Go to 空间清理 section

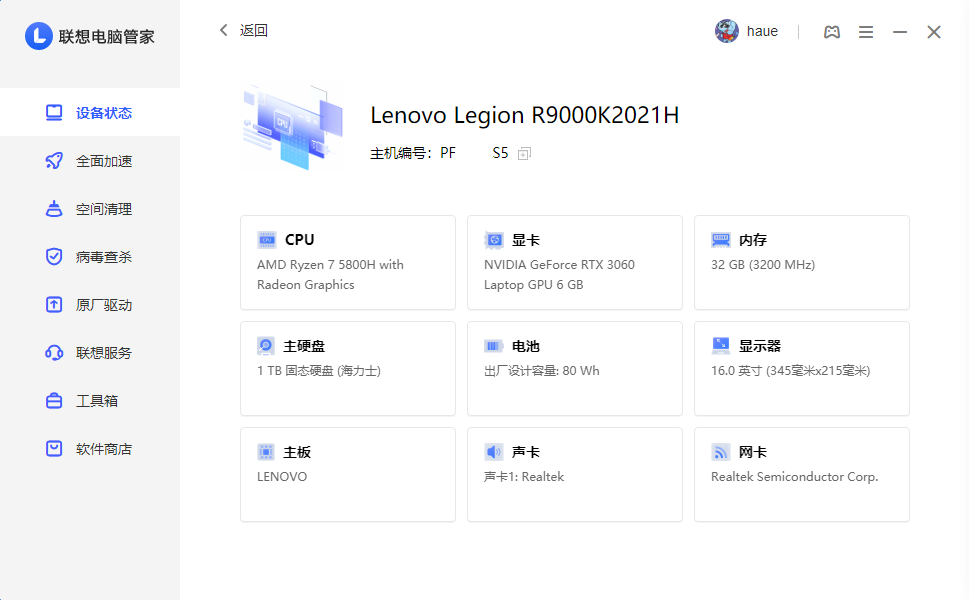90,209
